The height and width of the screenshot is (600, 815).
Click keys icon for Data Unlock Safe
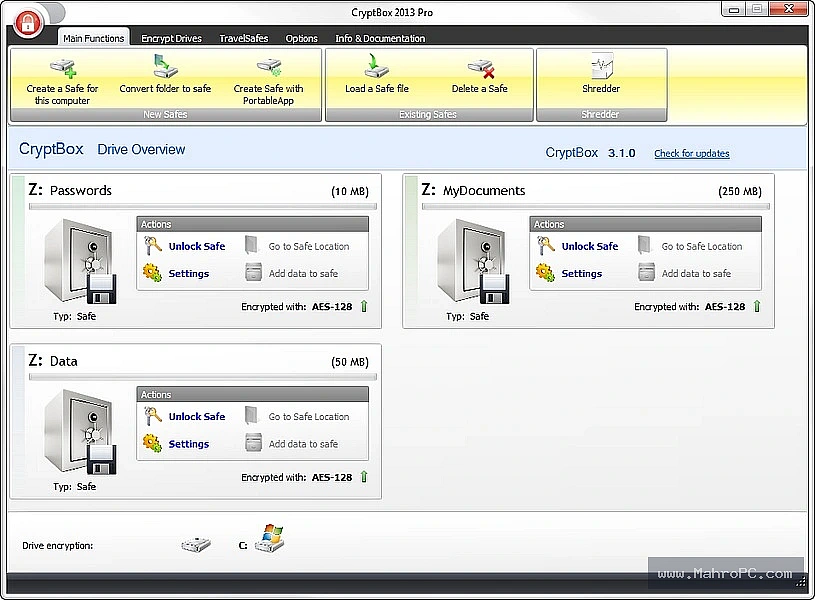pyautogui.click(x=153, y=416)
